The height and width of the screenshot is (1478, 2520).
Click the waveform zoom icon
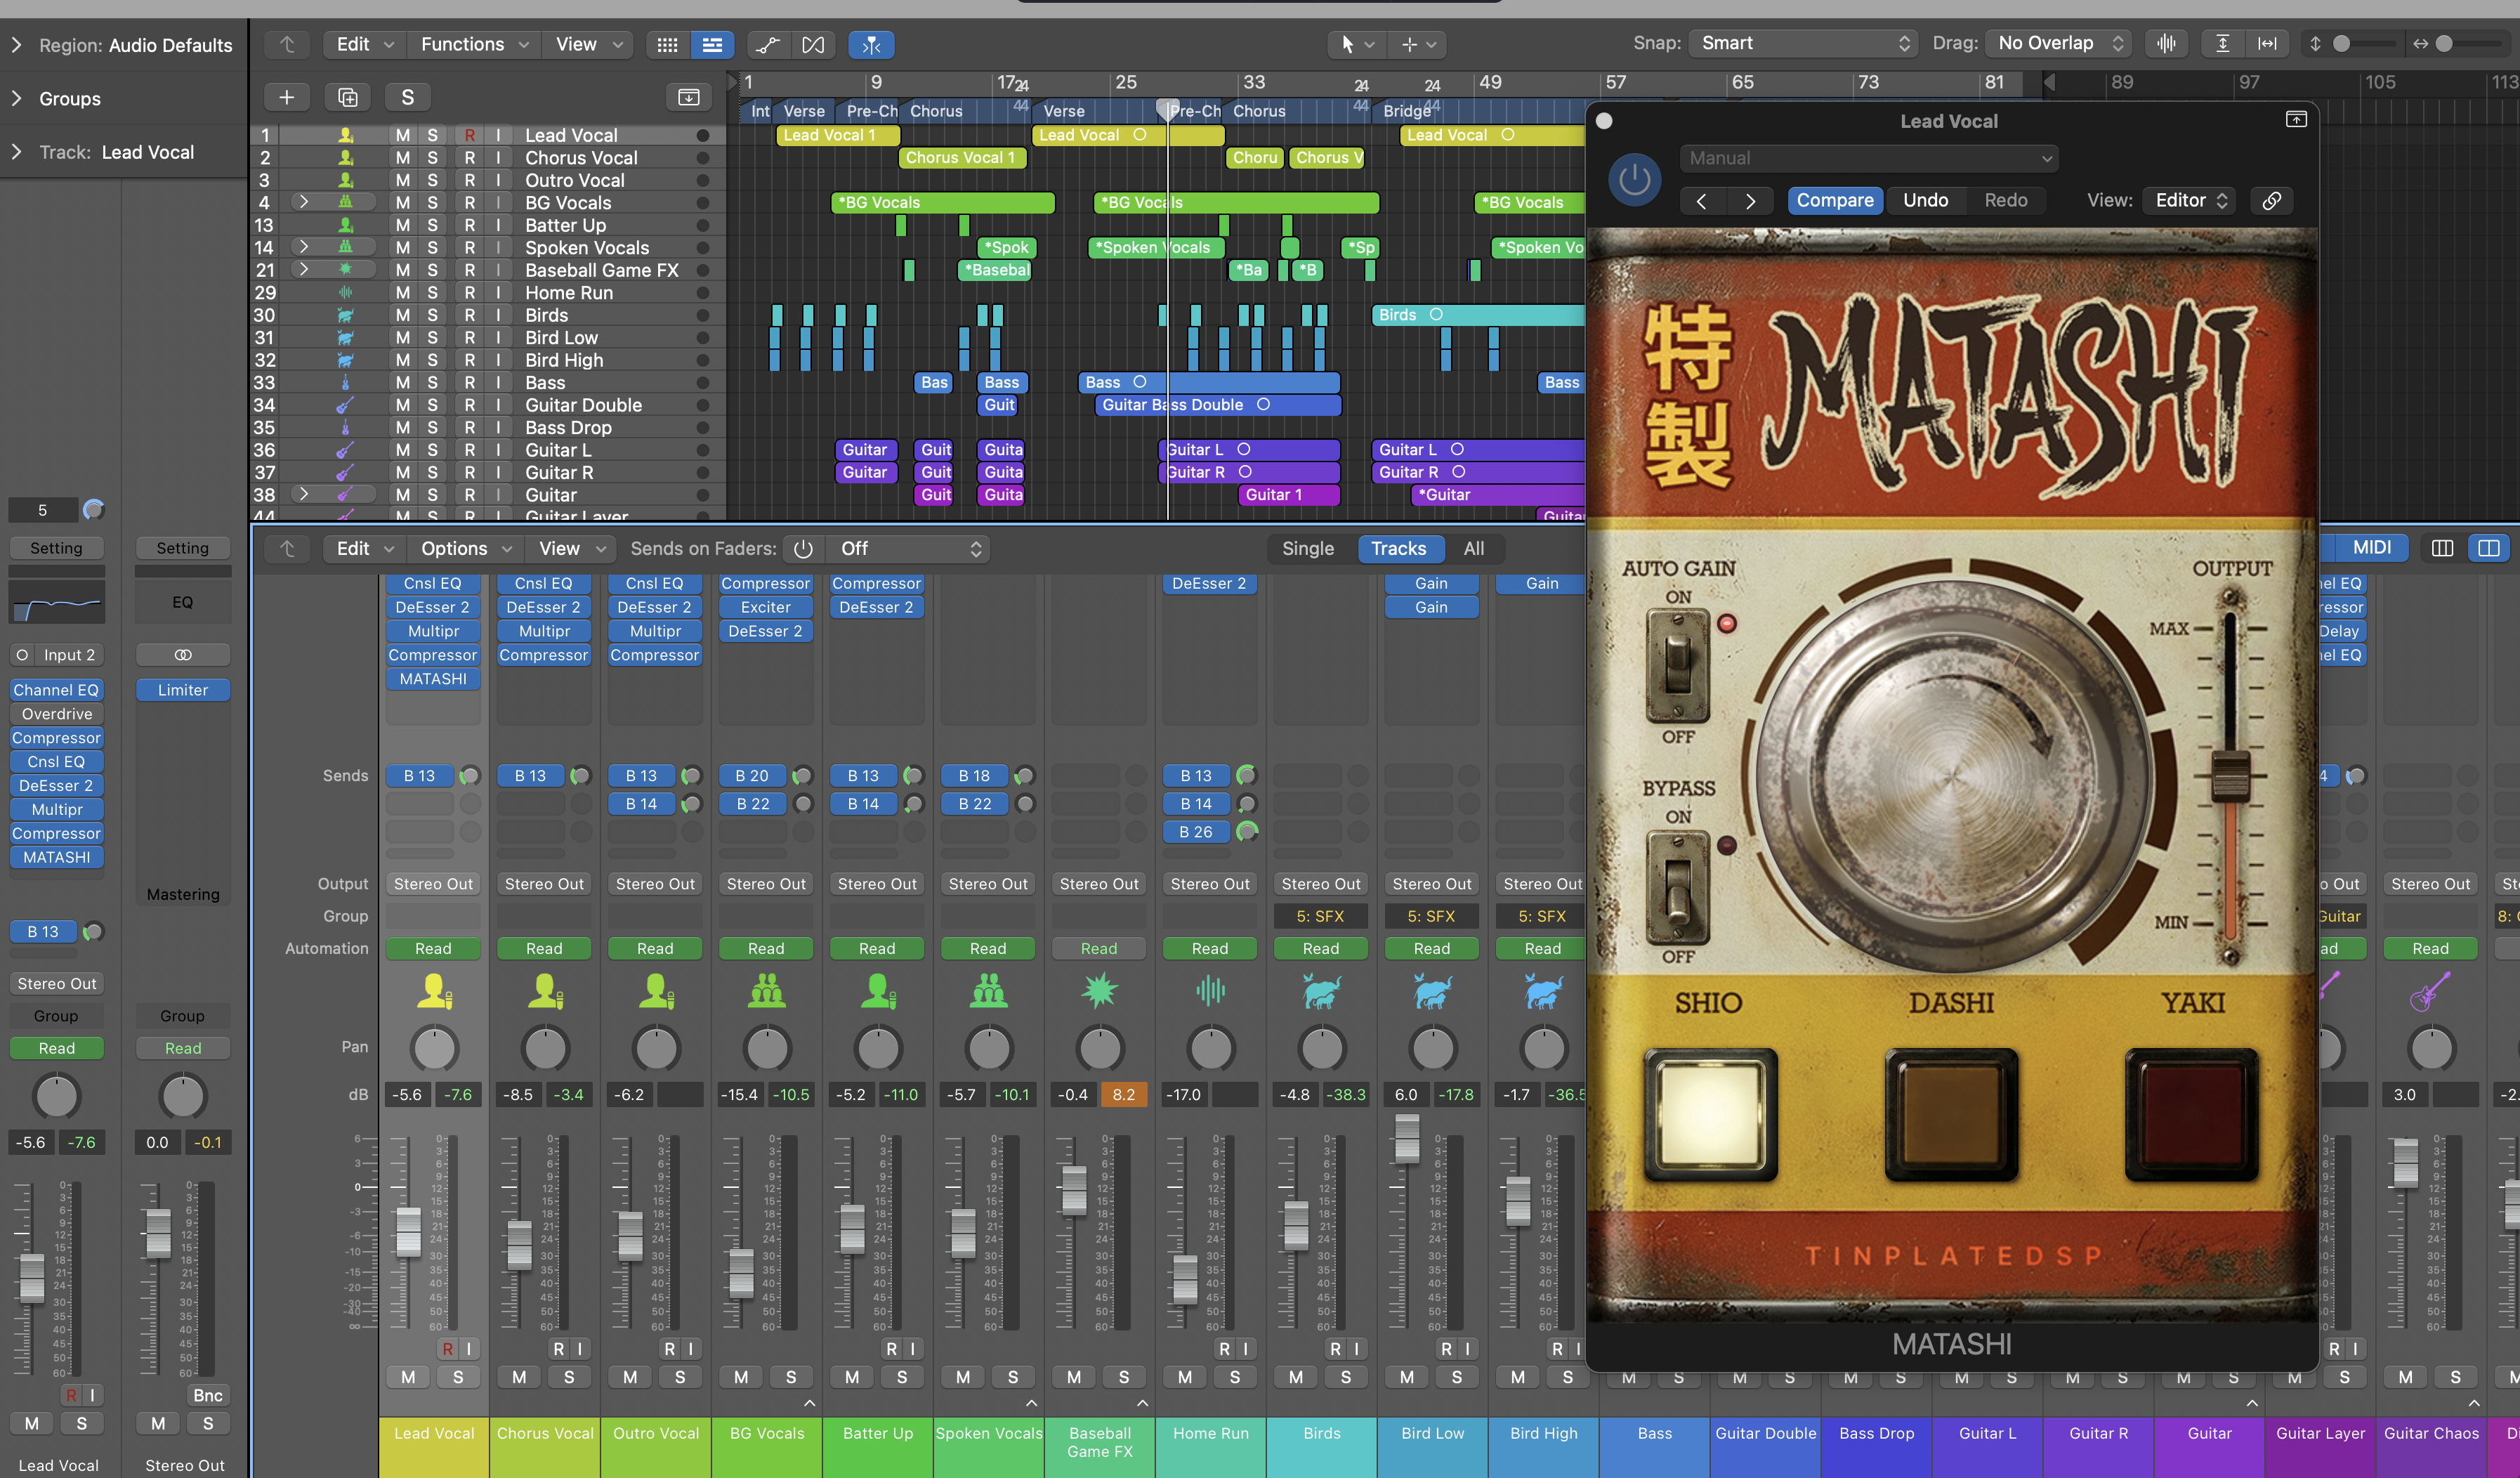click(2166, 43)
